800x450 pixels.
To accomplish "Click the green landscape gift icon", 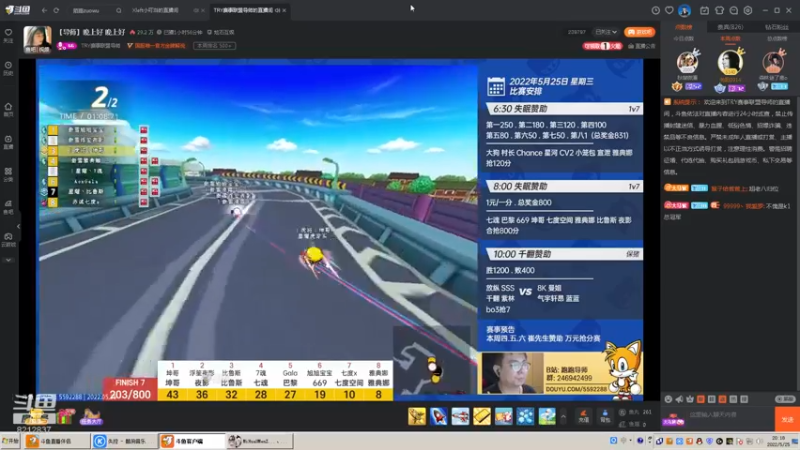I will coord(547,416).
